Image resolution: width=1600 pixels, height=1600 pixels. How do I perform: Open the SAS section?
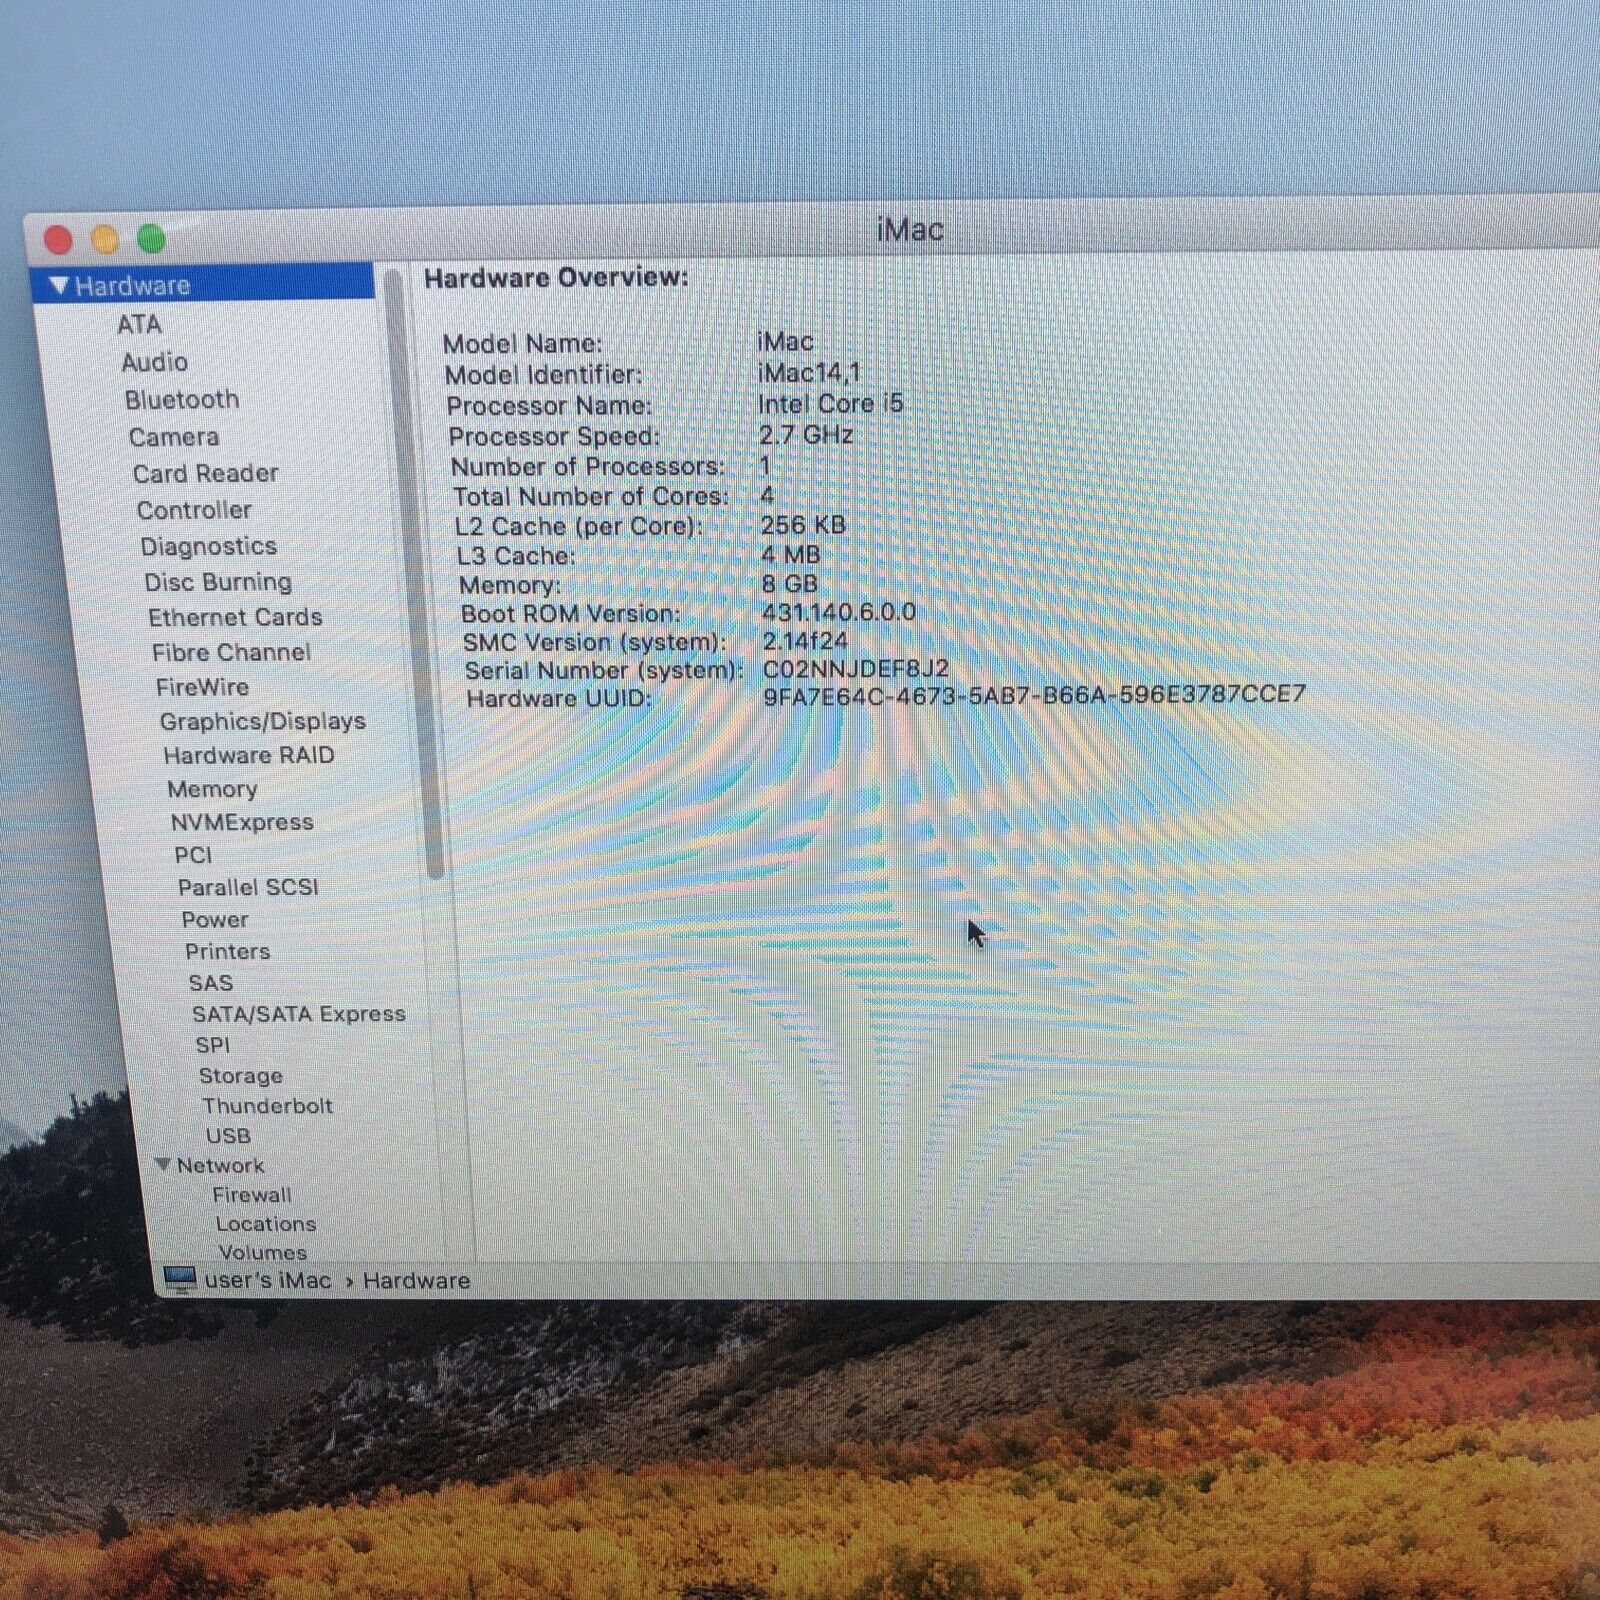click(210, 983)
